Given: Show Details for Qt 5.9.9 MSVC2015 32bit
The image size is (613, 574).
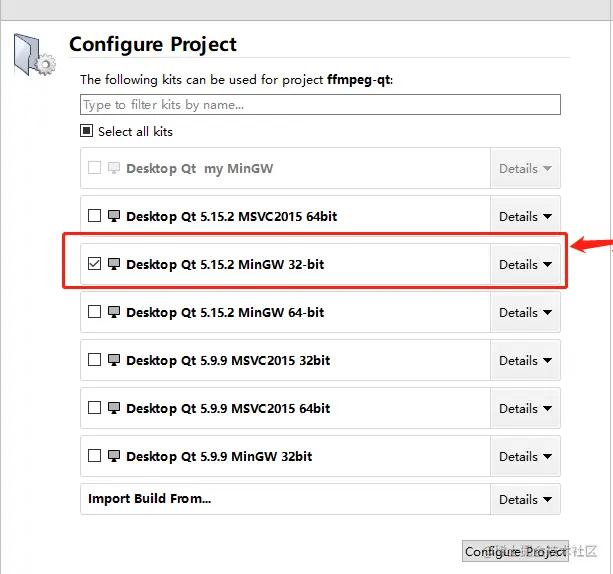Looking at the screenshot, I should coord(525,361).
